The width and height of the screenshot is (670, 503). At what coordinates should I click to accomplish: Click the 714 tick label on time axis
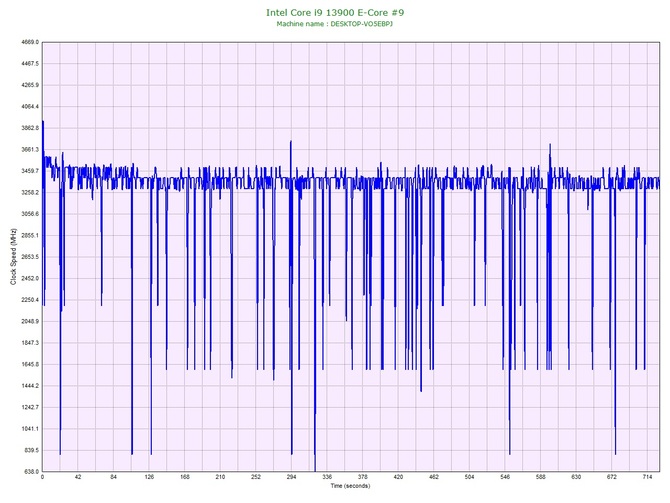pos(647,477)
